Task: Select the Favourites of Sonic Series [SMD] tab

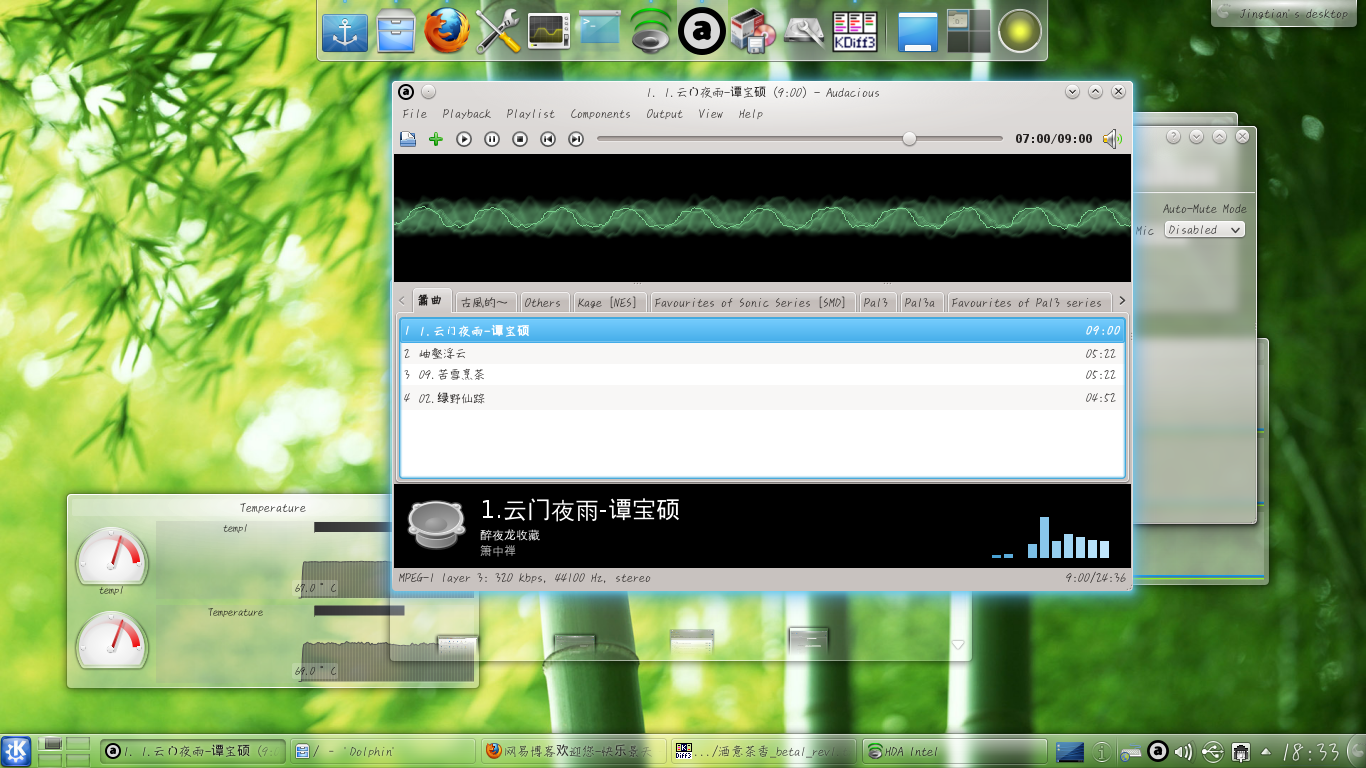Action: (x=751, y=302)
